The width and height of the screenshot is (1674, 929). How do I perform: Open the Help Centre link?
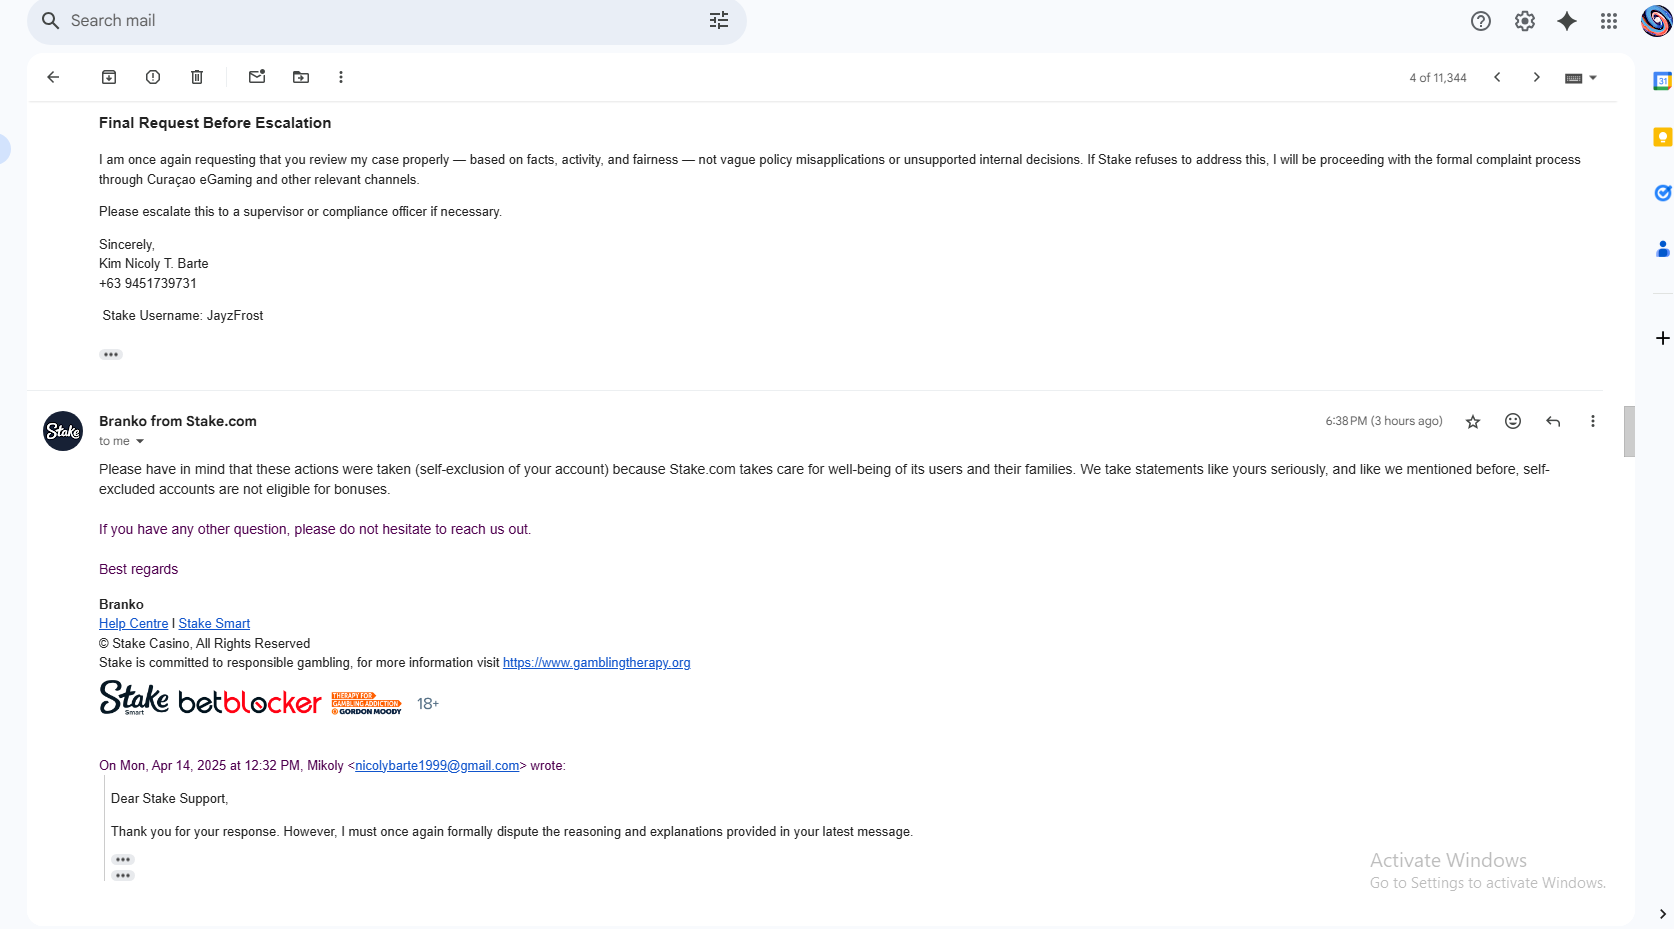[x=134, y=624]
